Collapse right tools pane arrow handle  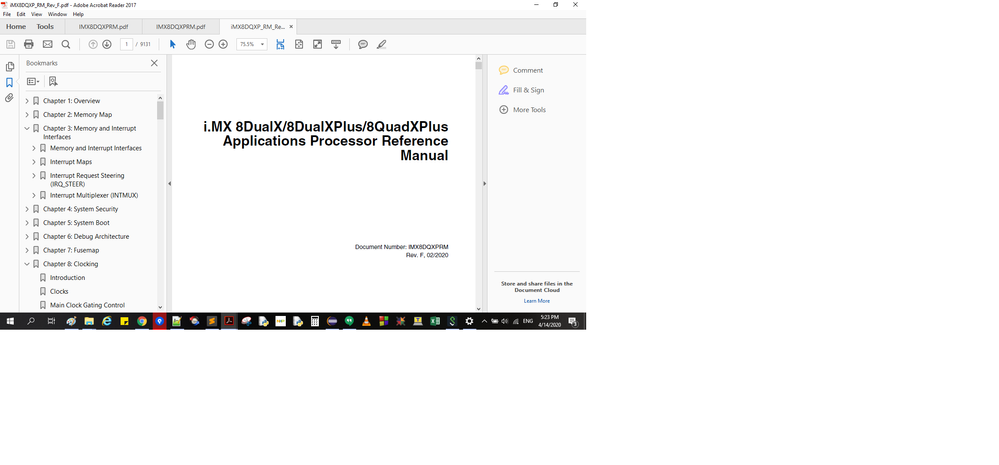pos(484,183)
